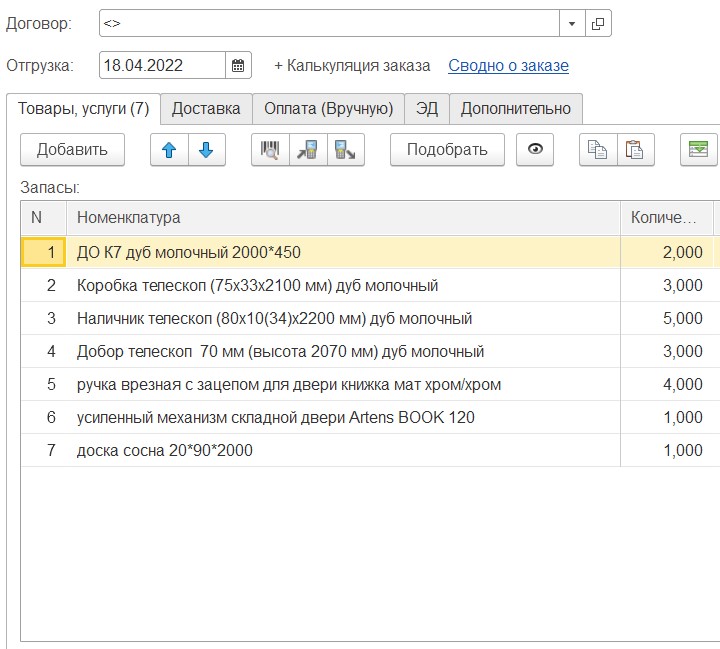Select the Дополнительно tab
The image size is (720, 649).
[515, 109]
